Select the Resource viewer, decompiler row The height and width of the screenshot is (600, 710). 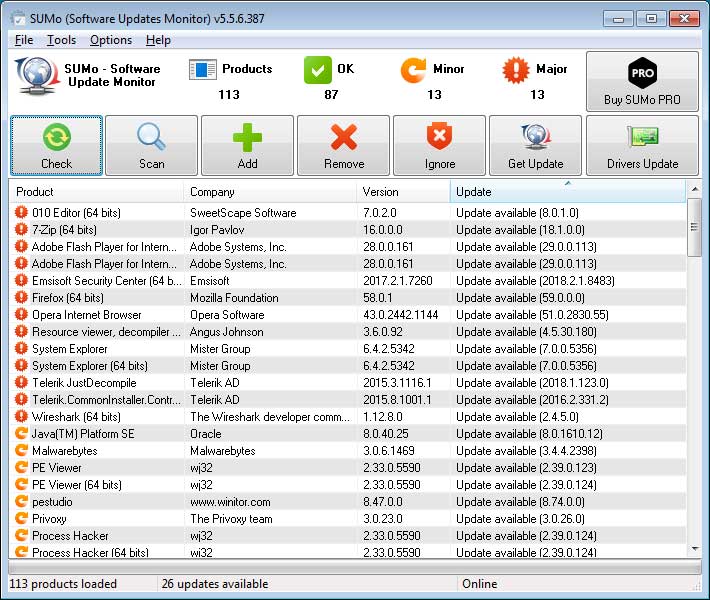(x=347, y=332)
